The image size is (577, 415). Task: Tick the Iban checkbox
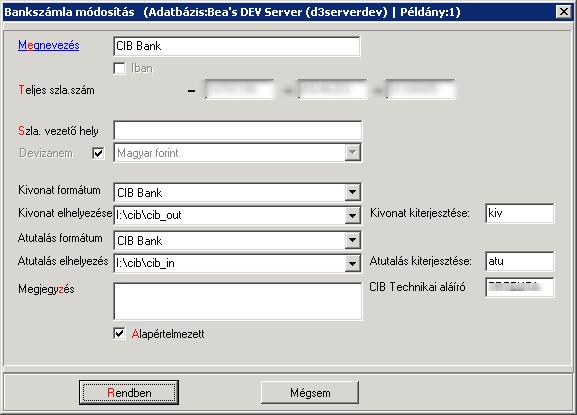119,68
